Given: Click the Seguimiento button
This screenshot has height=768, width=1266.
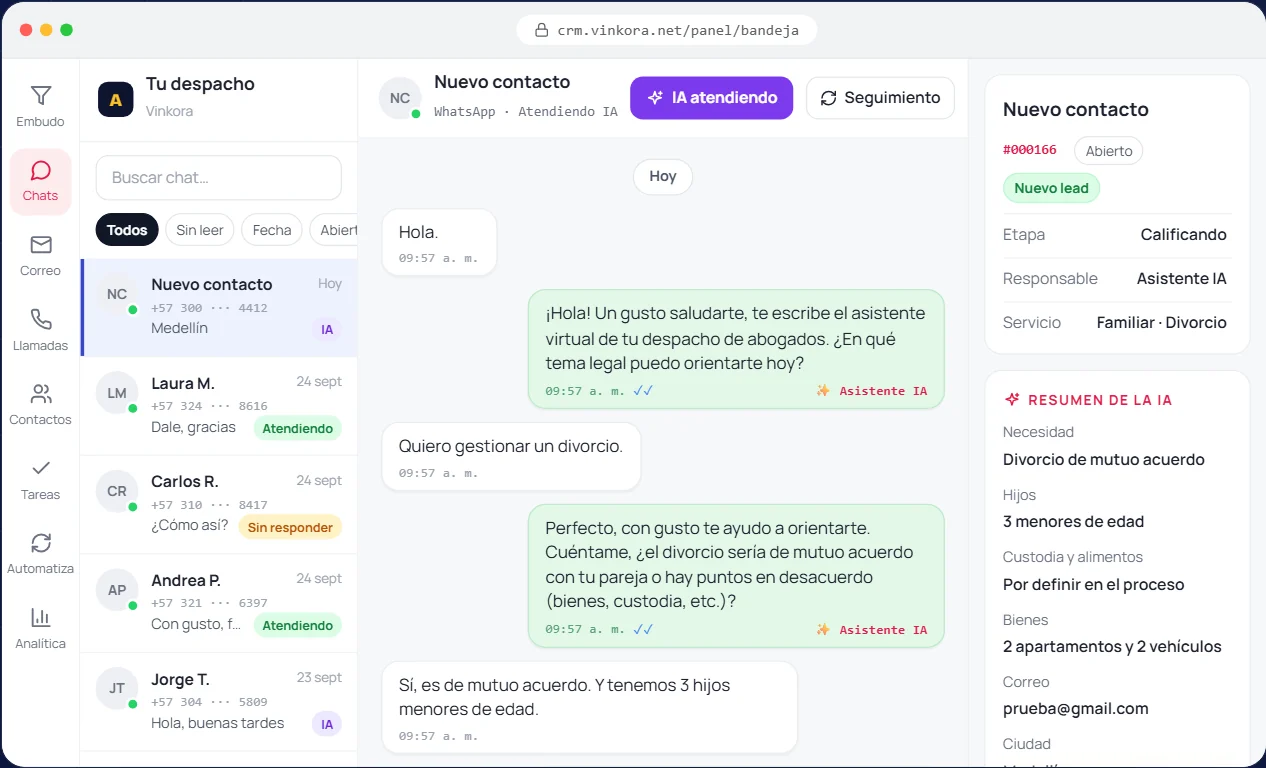Looking at the screenshot, I should point(880,98).
